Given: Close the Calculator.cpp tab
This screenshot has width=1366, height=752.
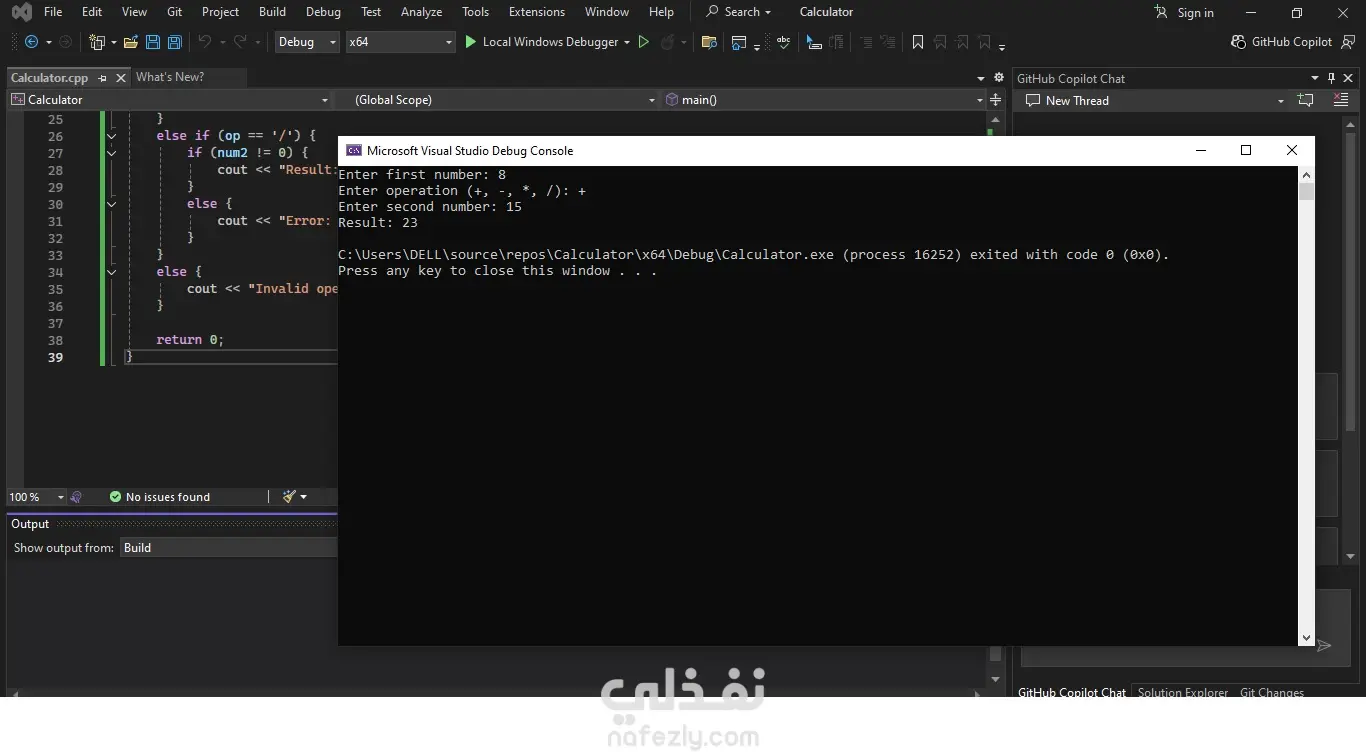Looking at the screenshot, I should pos(121,78).
